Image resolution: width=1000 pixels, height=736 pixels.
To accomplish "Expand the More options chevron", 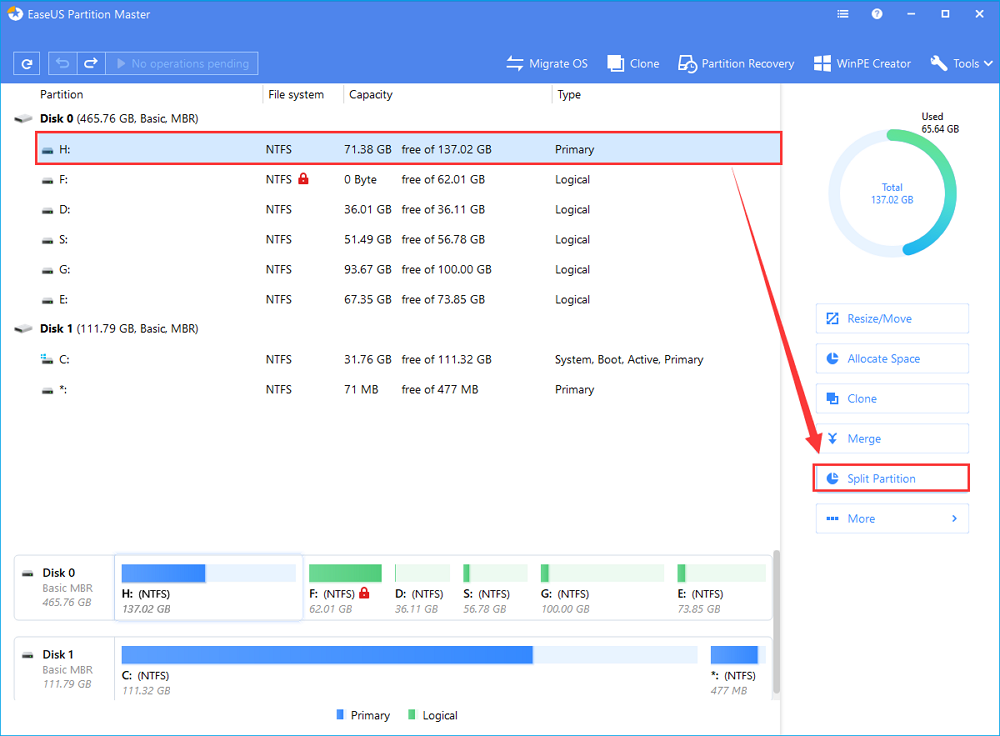I will 955,519.
